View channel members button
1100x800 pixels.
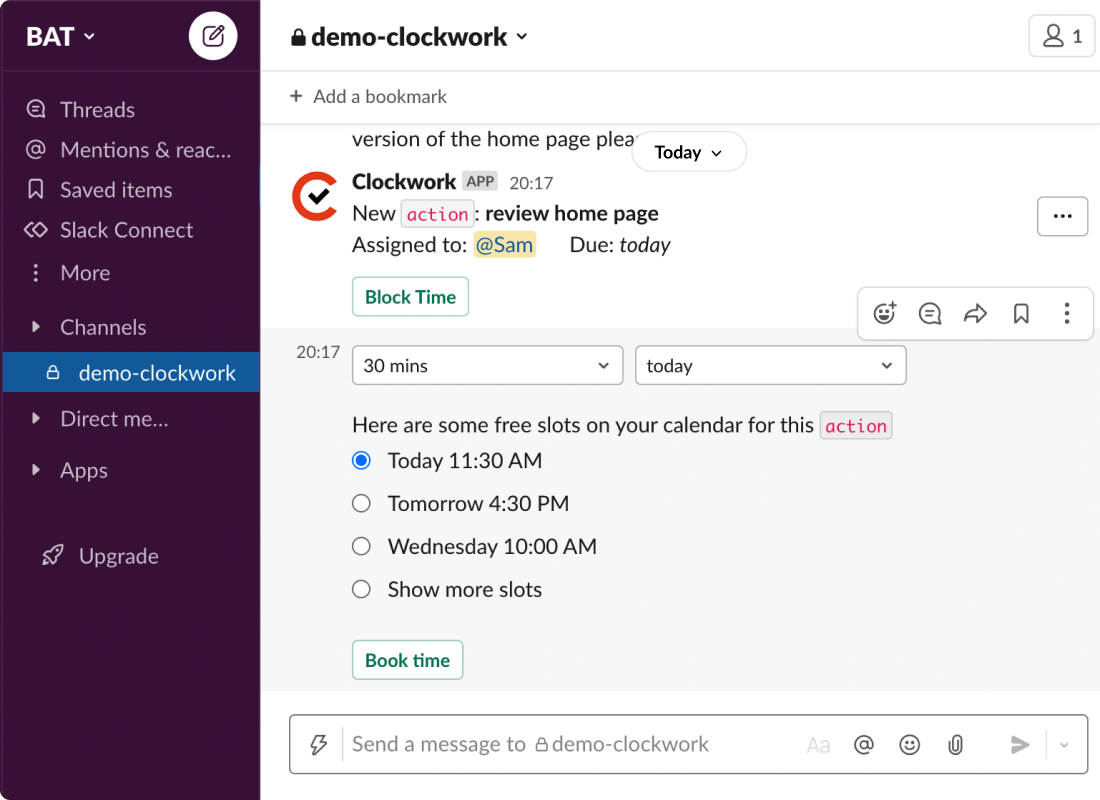coord(1062,36)
